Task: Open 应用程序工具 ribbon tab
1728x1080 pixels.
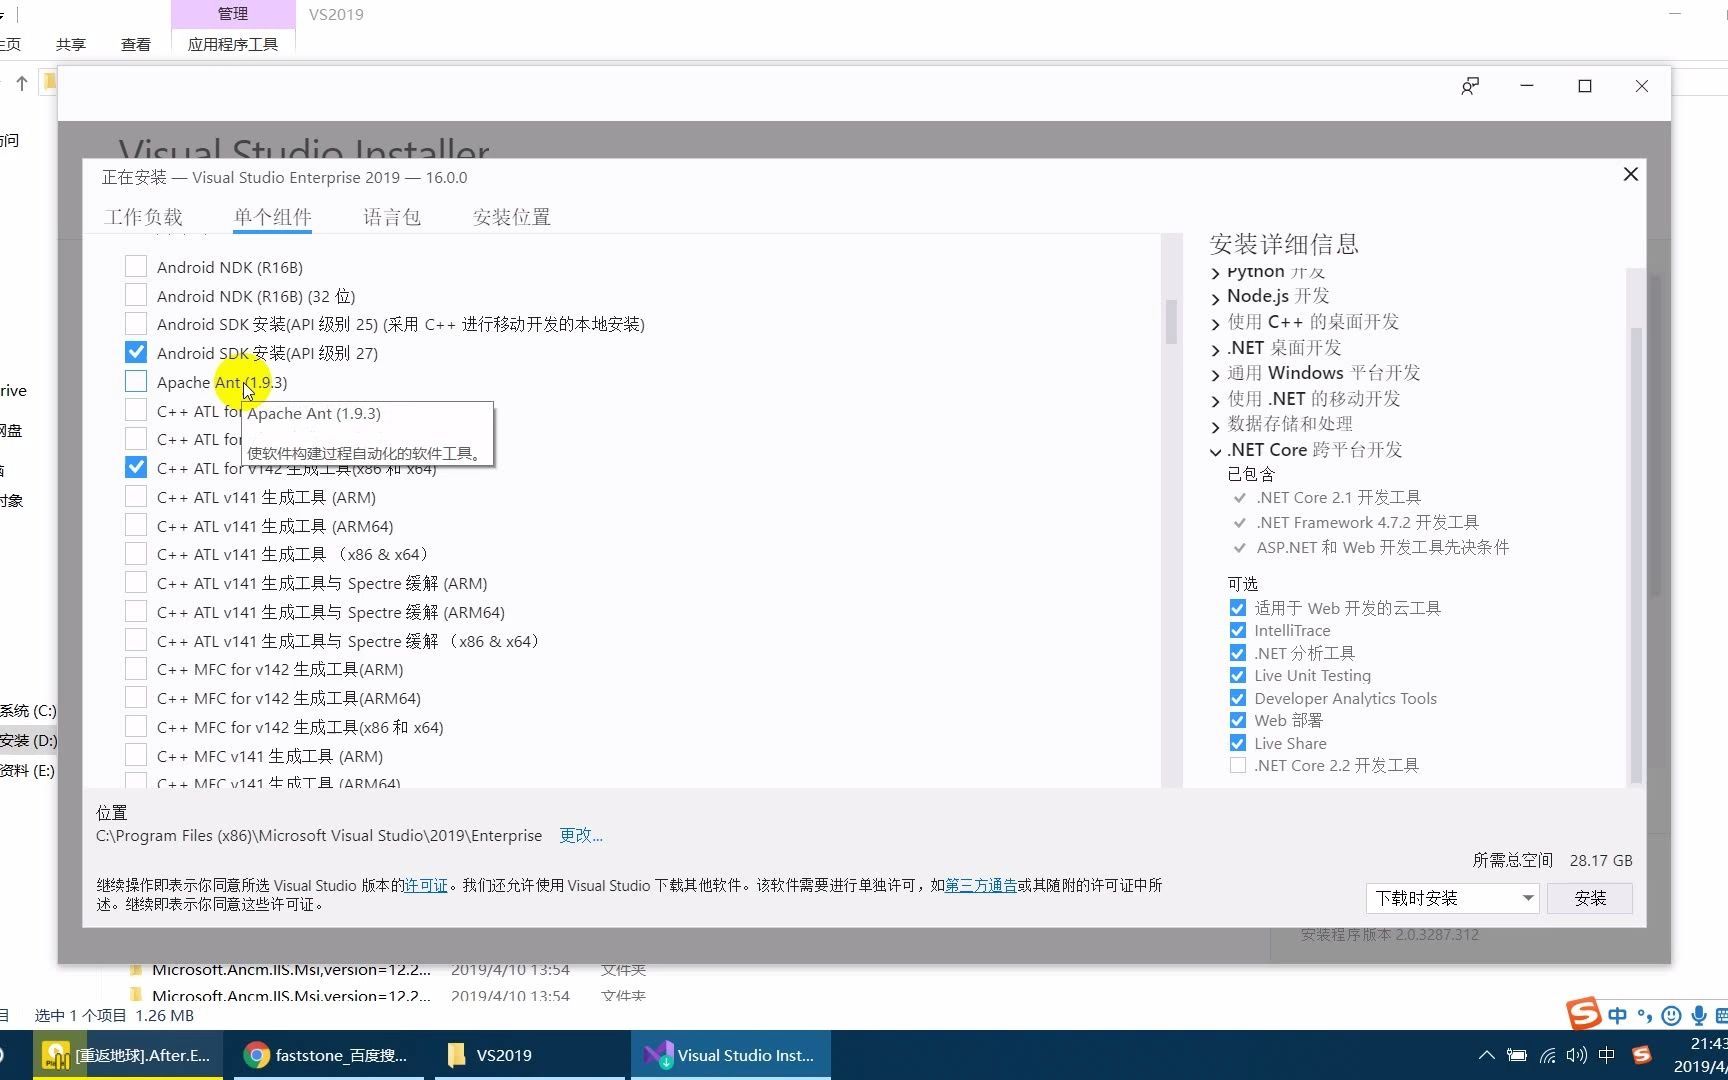Action: click(x=233, y=44)
